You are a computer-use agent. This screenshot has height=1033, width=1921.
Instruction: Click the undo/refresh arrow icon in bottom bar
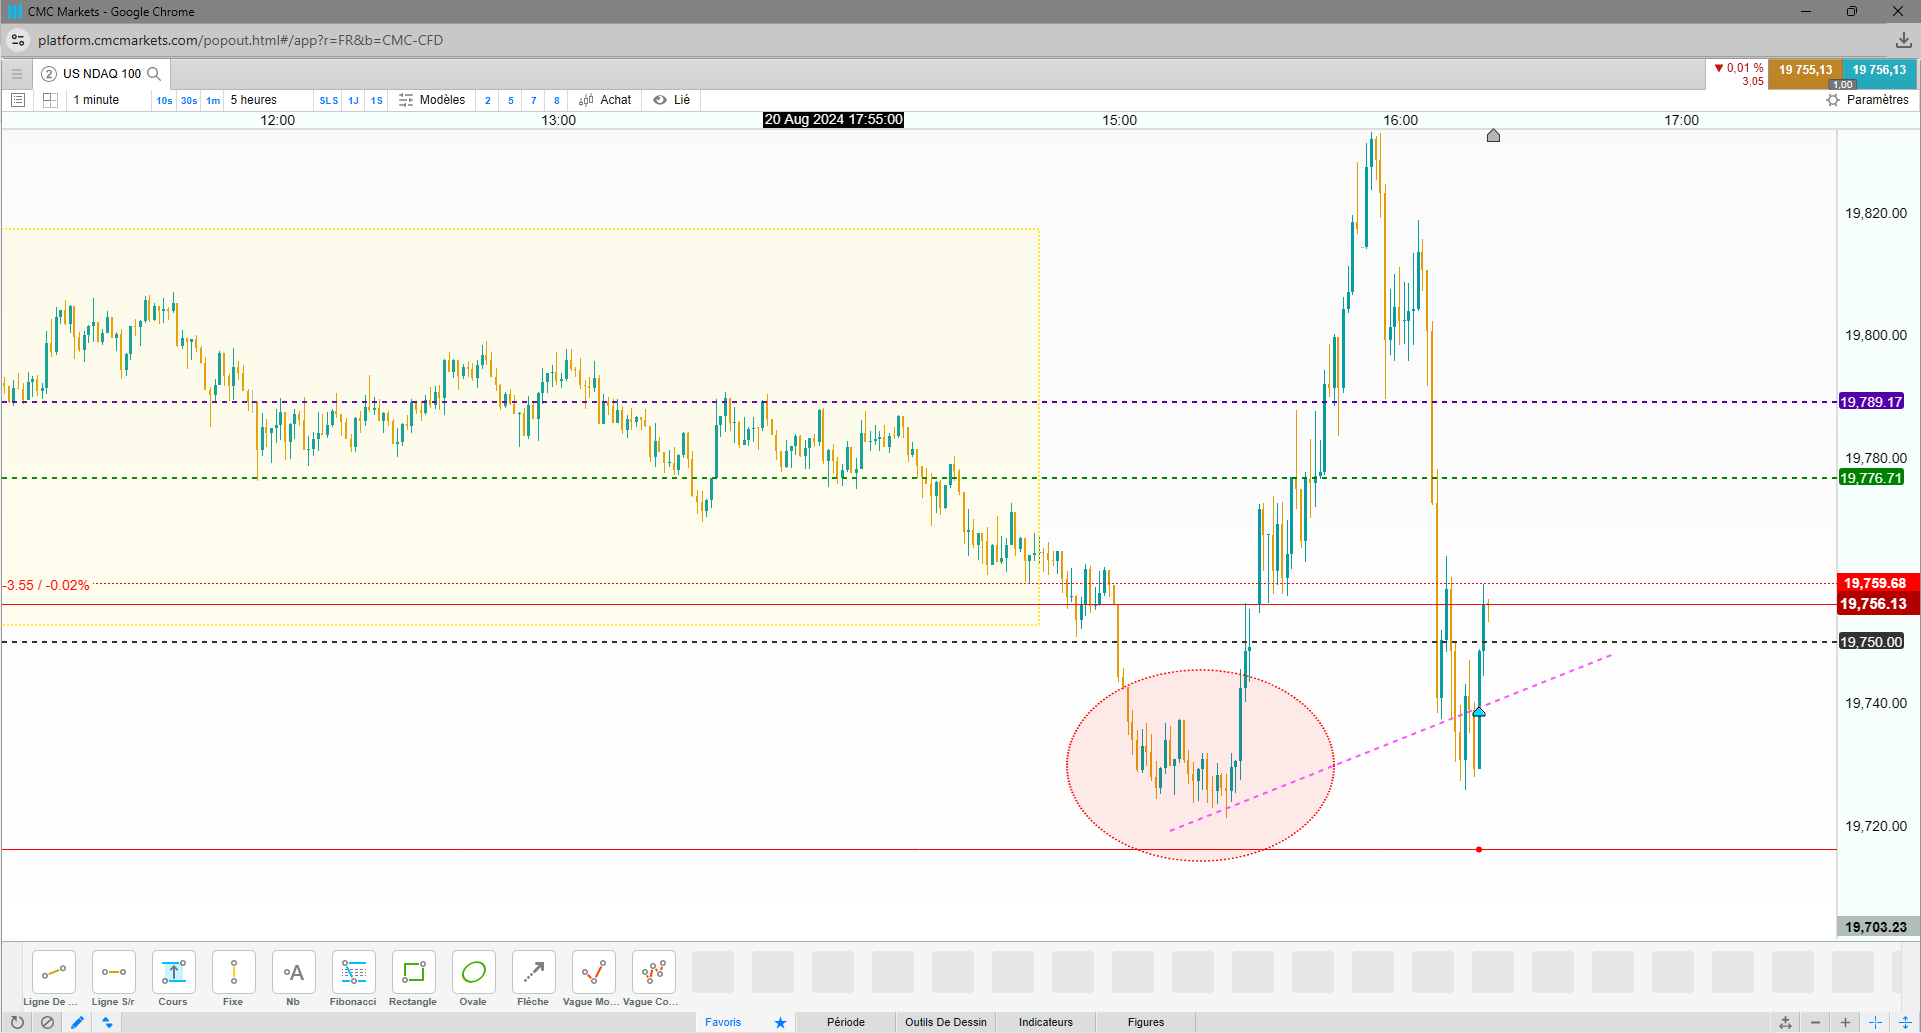tap(17, 1022)
